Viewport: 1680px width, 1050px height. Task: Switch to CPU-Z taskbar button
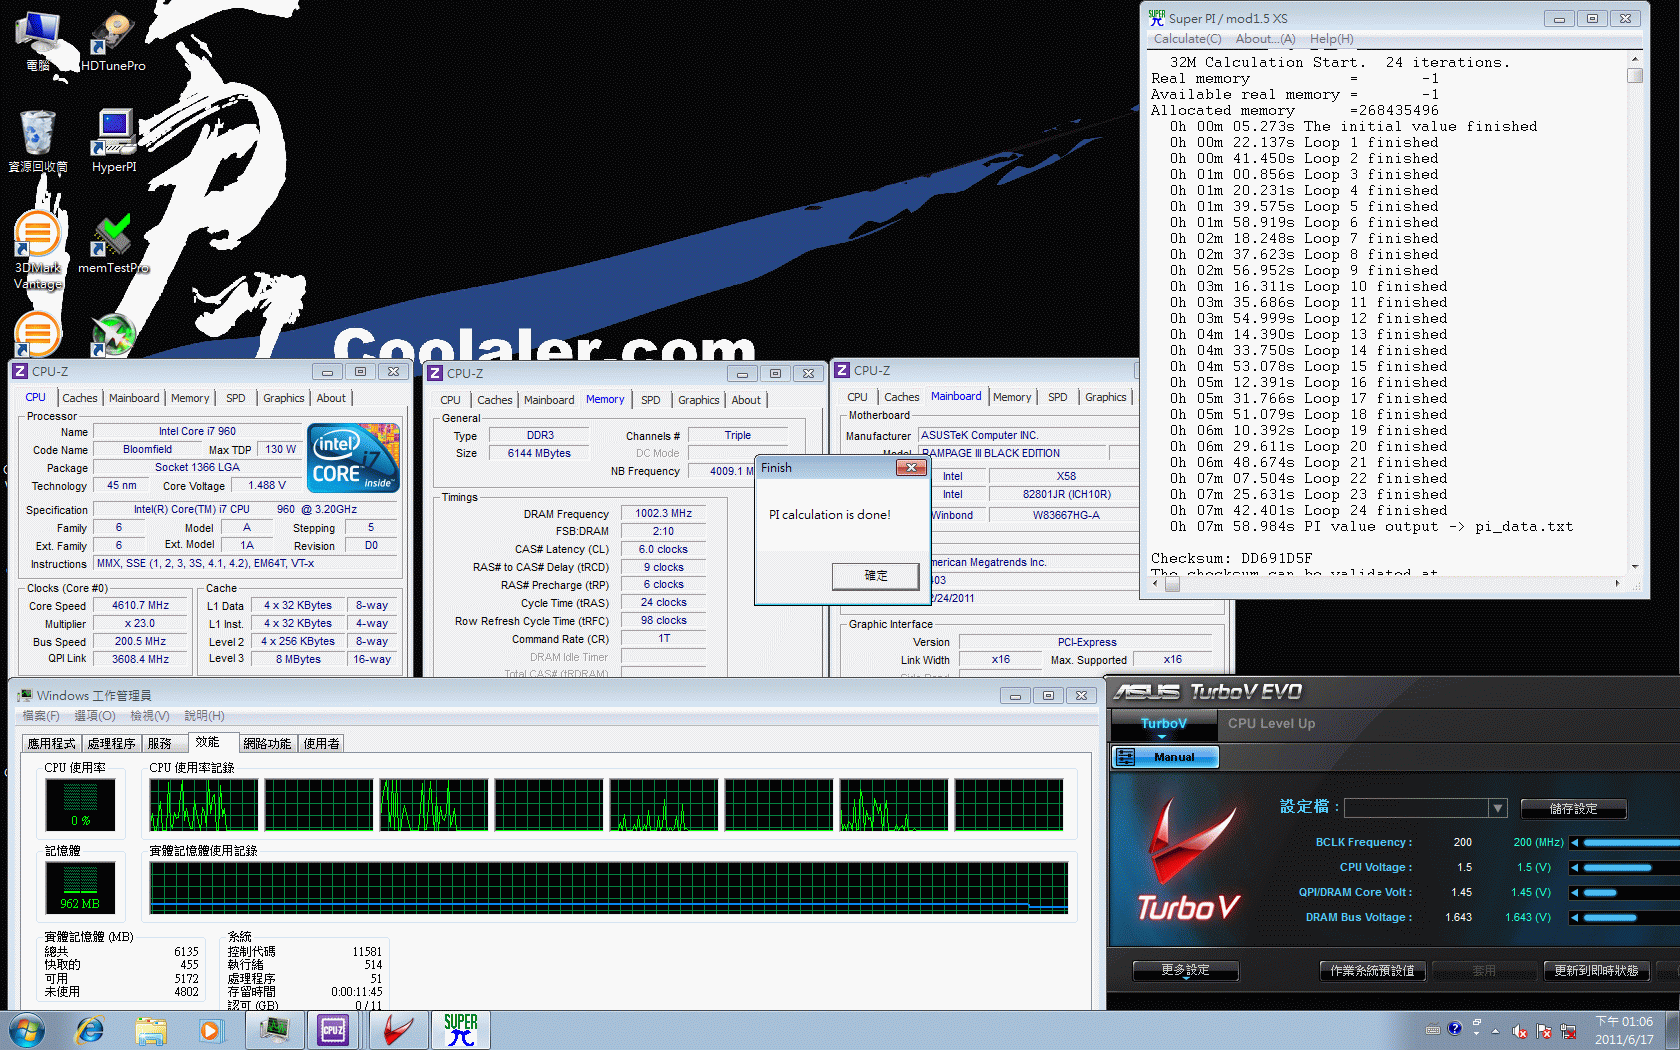click(x=334, y=1030)
